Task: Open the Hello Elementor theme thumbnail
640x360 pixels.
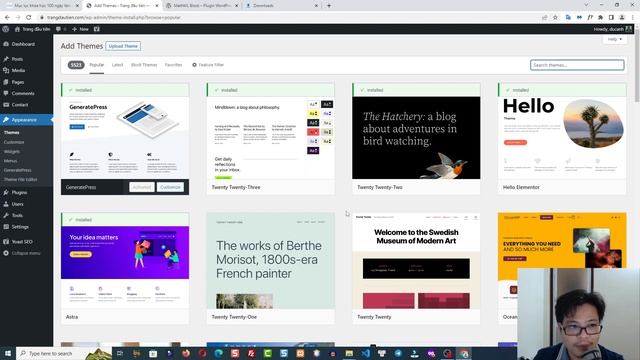Action: 562,138
